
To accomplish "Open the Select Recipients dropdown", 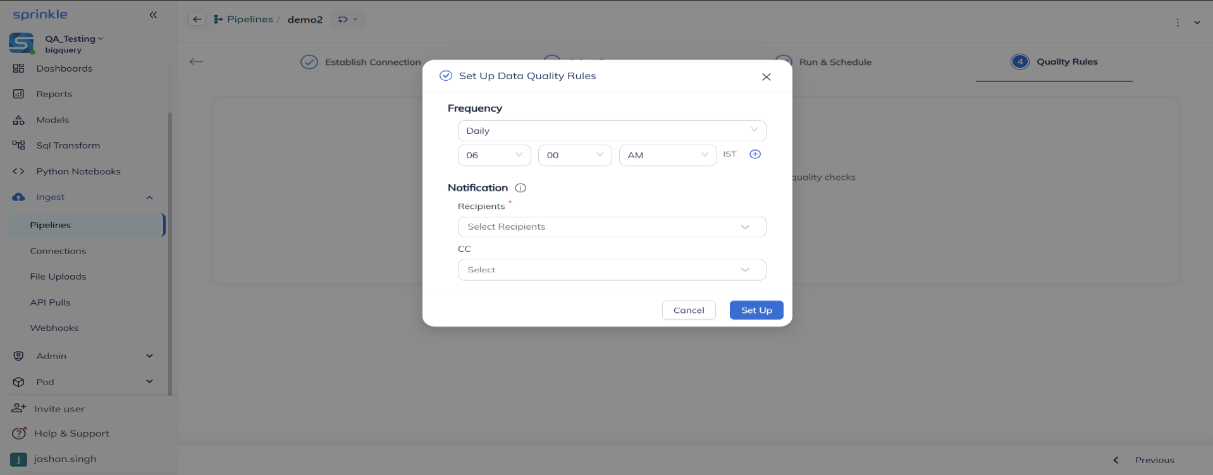I will tap(612, 227).
